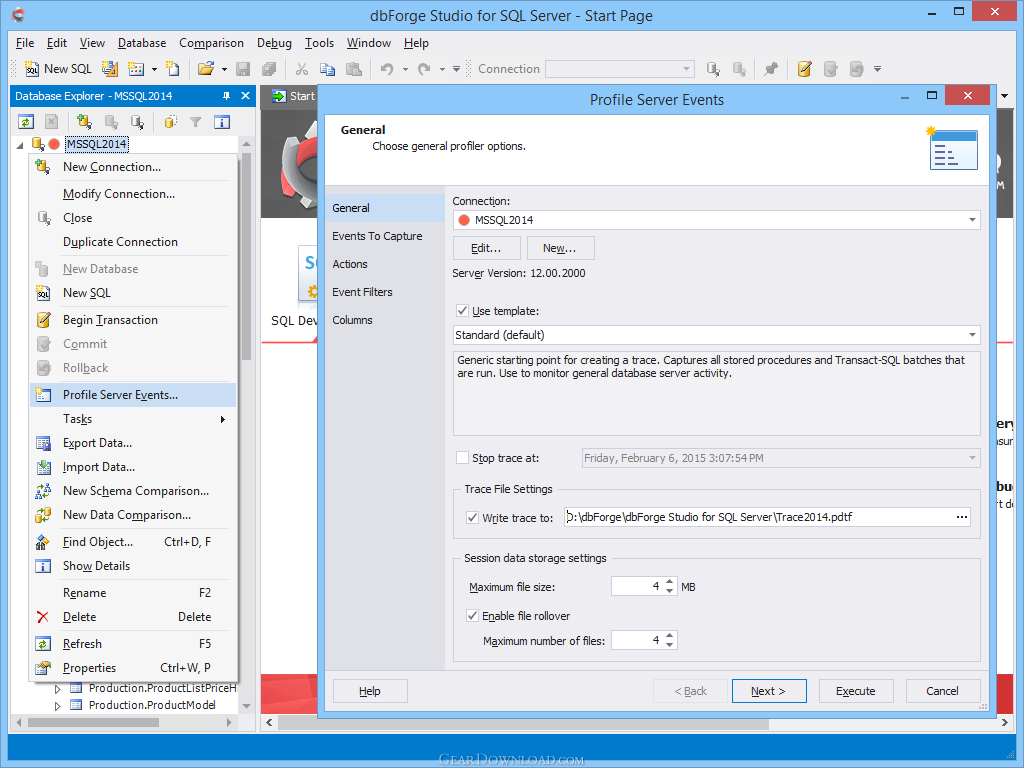Open the Undo history dropdown arrow
Image resolution: width=1024 pixels, height=768 pixels.
coord(405,69)
